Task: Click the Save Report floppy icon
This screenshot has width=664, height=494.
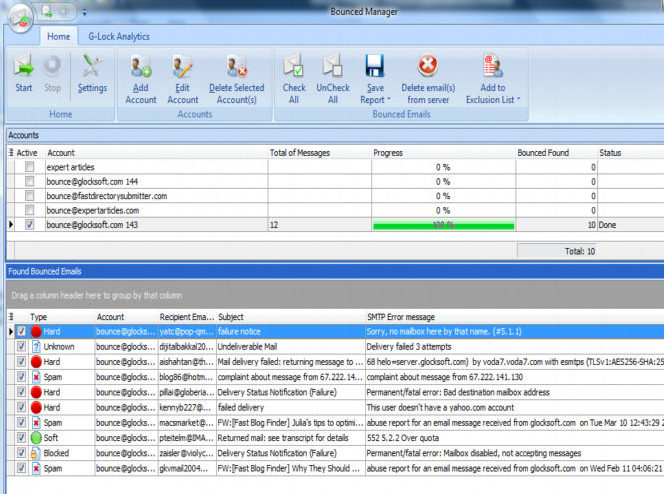Action: pyautogui.click(x=375, y=66)
